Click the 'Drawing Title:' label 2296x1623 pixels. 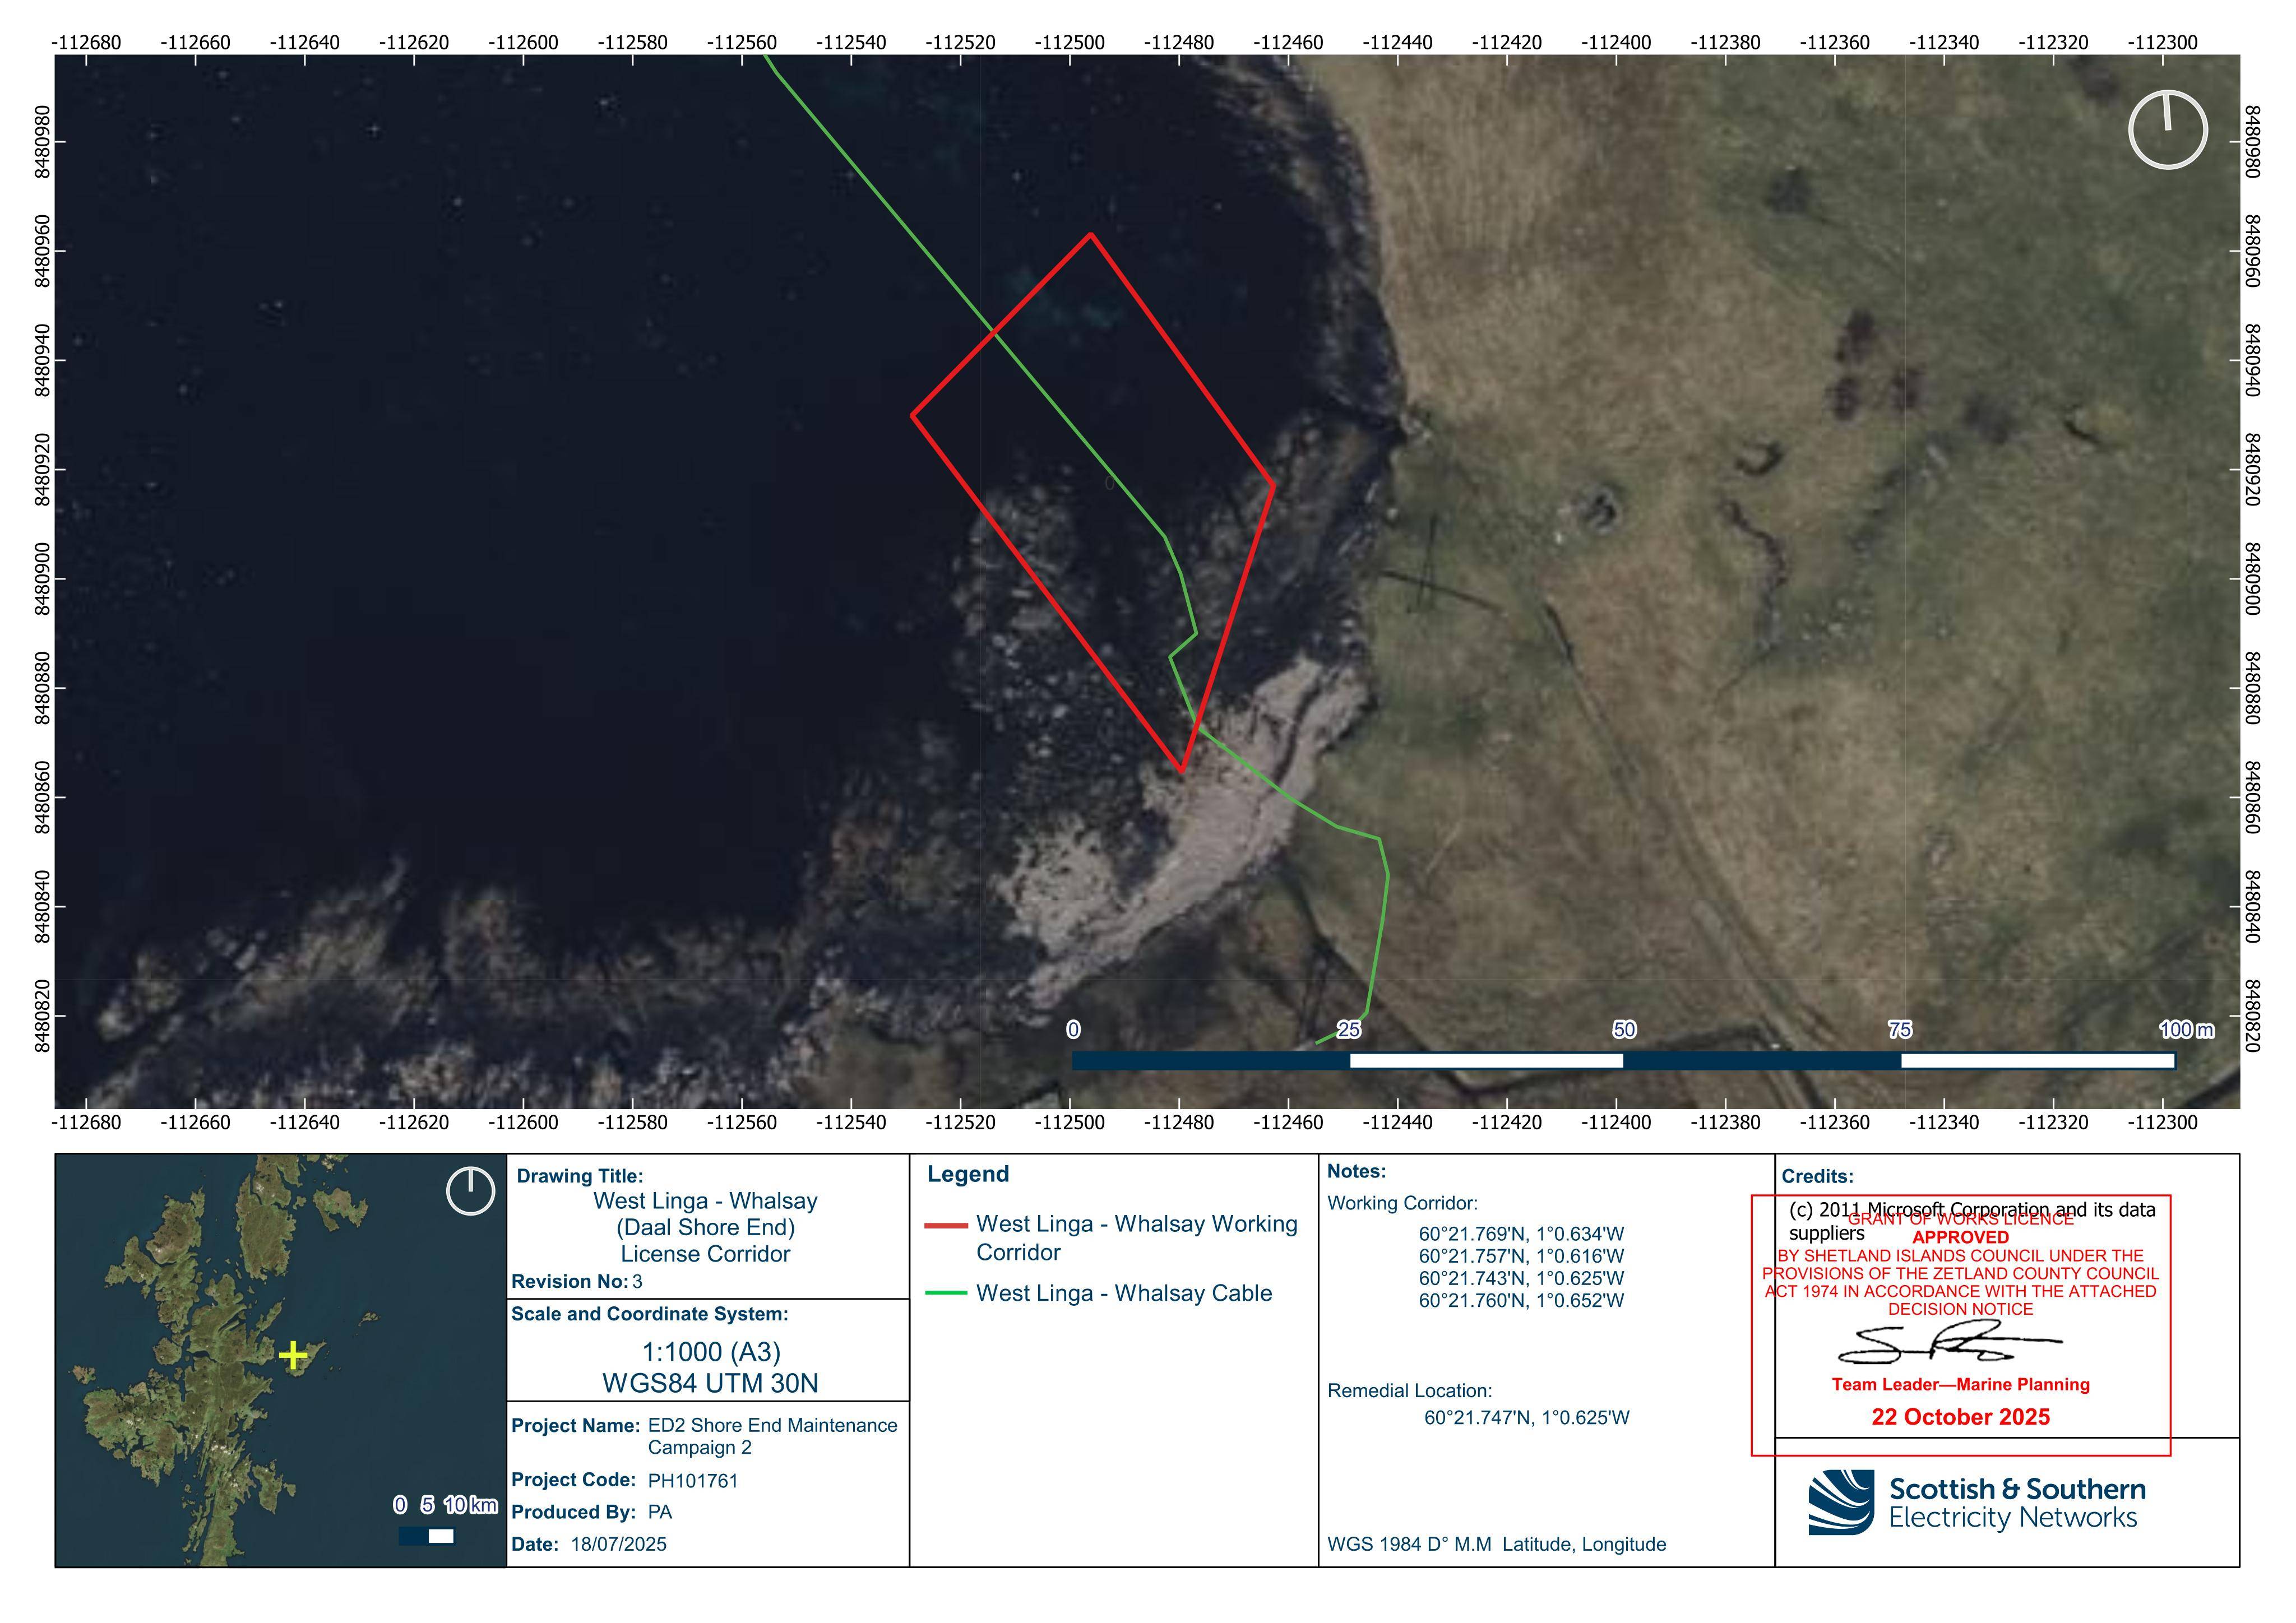[x=580, y=1176]
